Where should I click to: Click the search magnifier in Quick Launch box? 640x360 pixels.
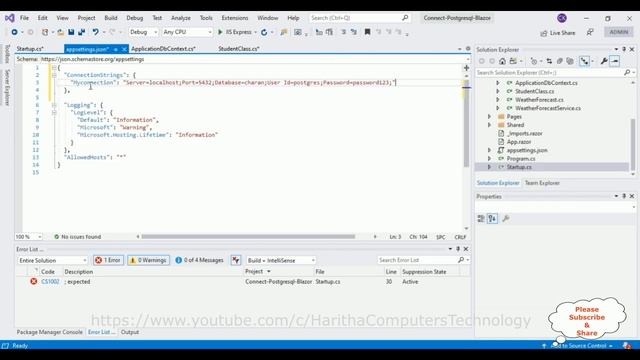point(405,18)
